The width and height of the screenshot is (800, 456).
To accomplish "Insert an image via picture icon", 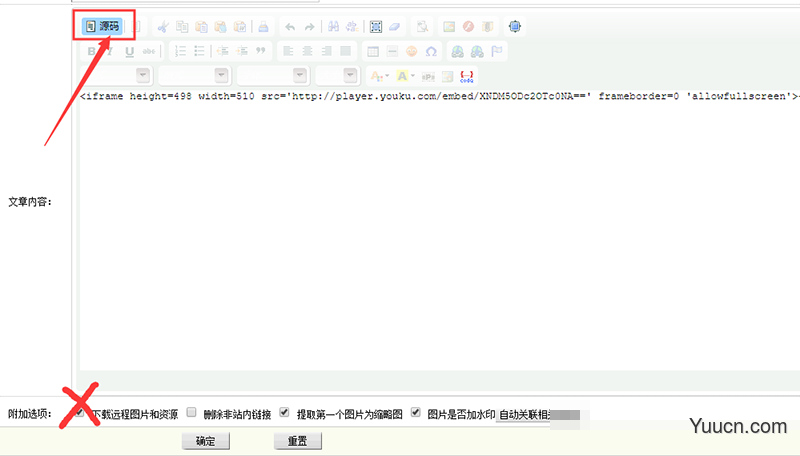I will (449, 27).
